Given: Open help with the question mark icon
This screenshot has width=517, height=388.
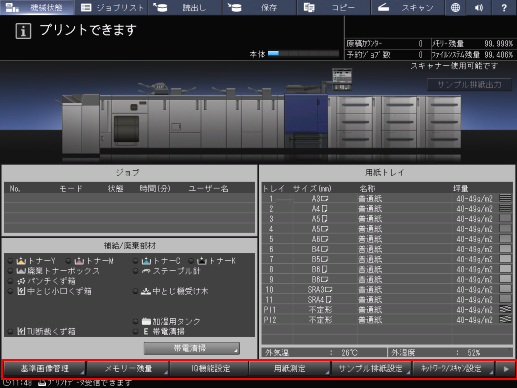Looking at the screenshot, I should tap(504, 7).
